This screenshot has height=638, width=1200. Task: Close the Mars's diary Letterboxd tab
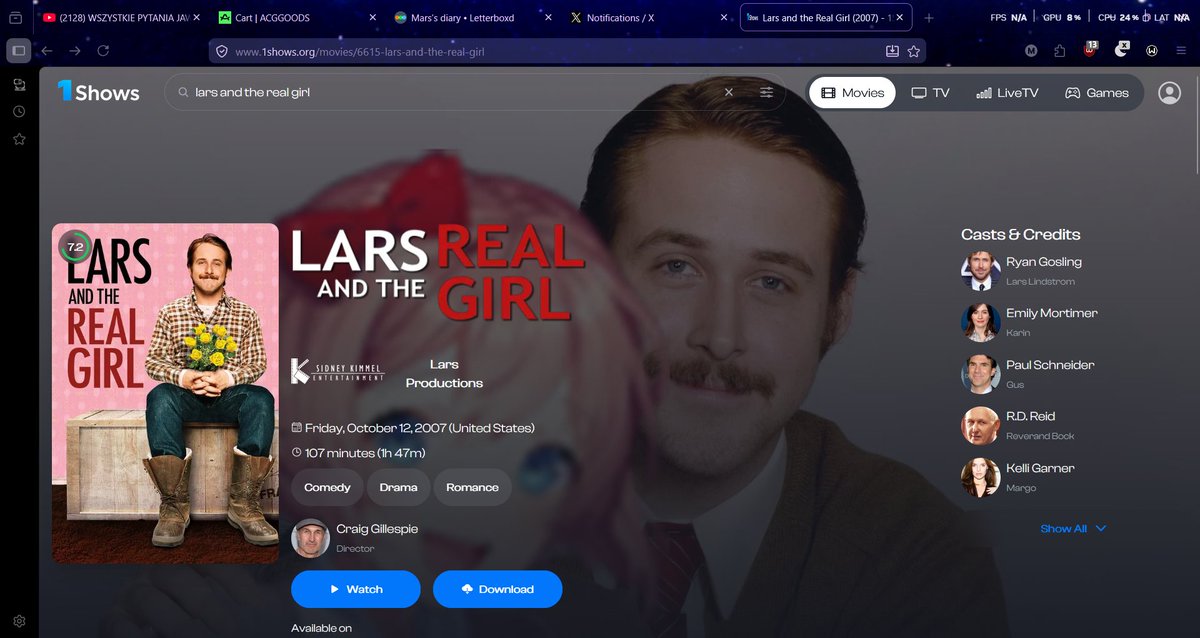tap(548, 18)
